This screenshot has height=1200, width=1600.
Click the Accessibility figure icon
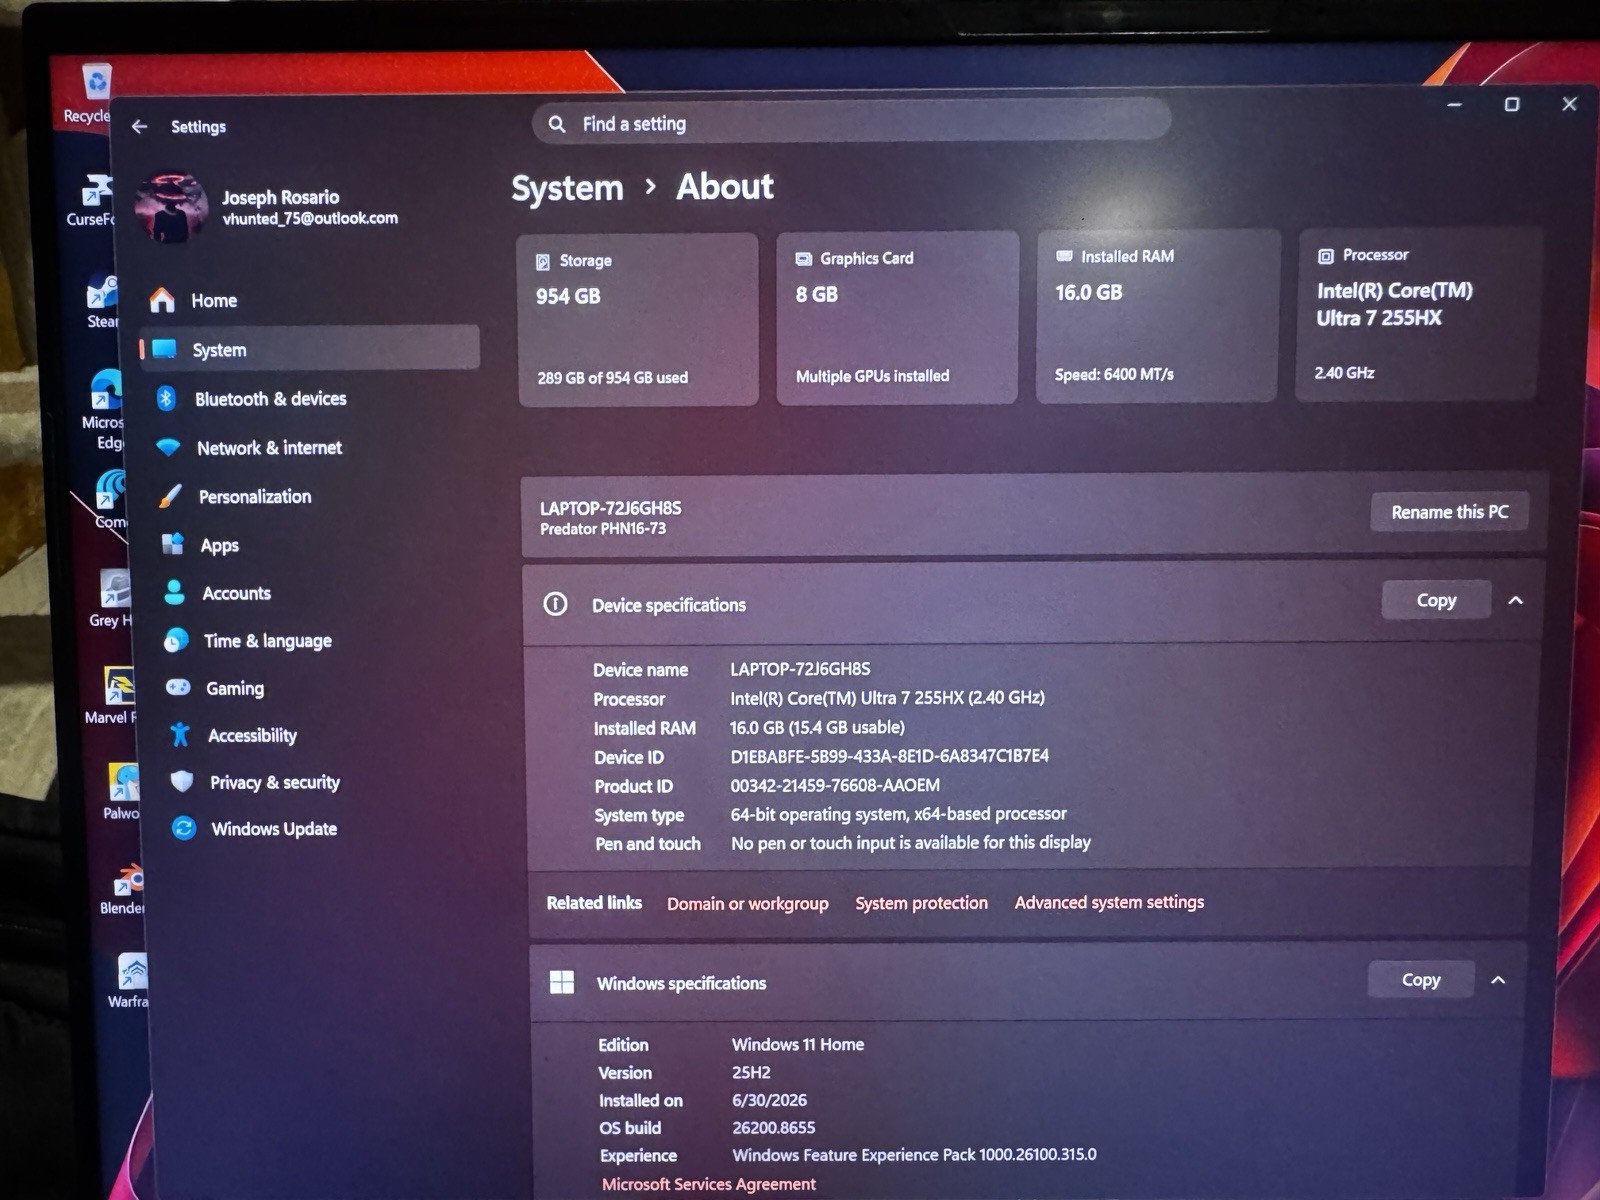[180, 735]
